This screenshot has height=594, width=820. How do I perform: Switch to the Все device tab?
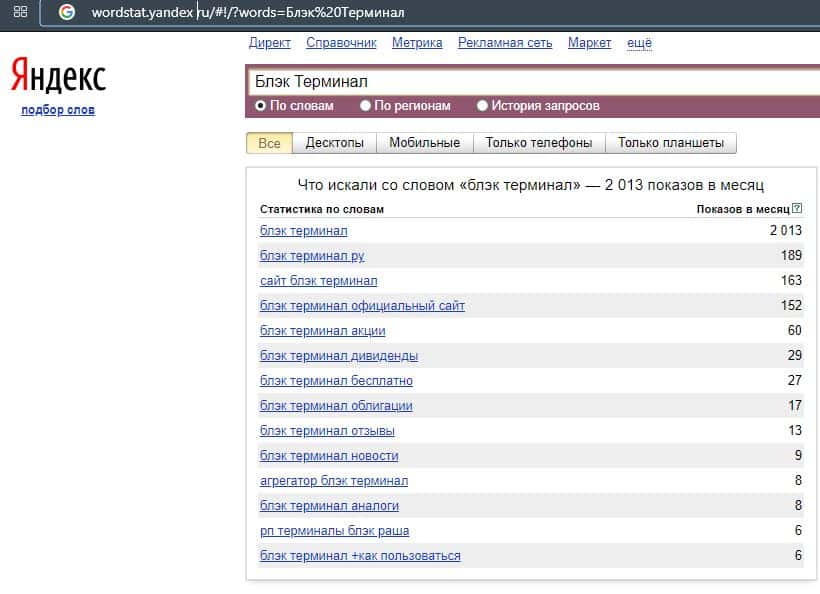point(269,143)
